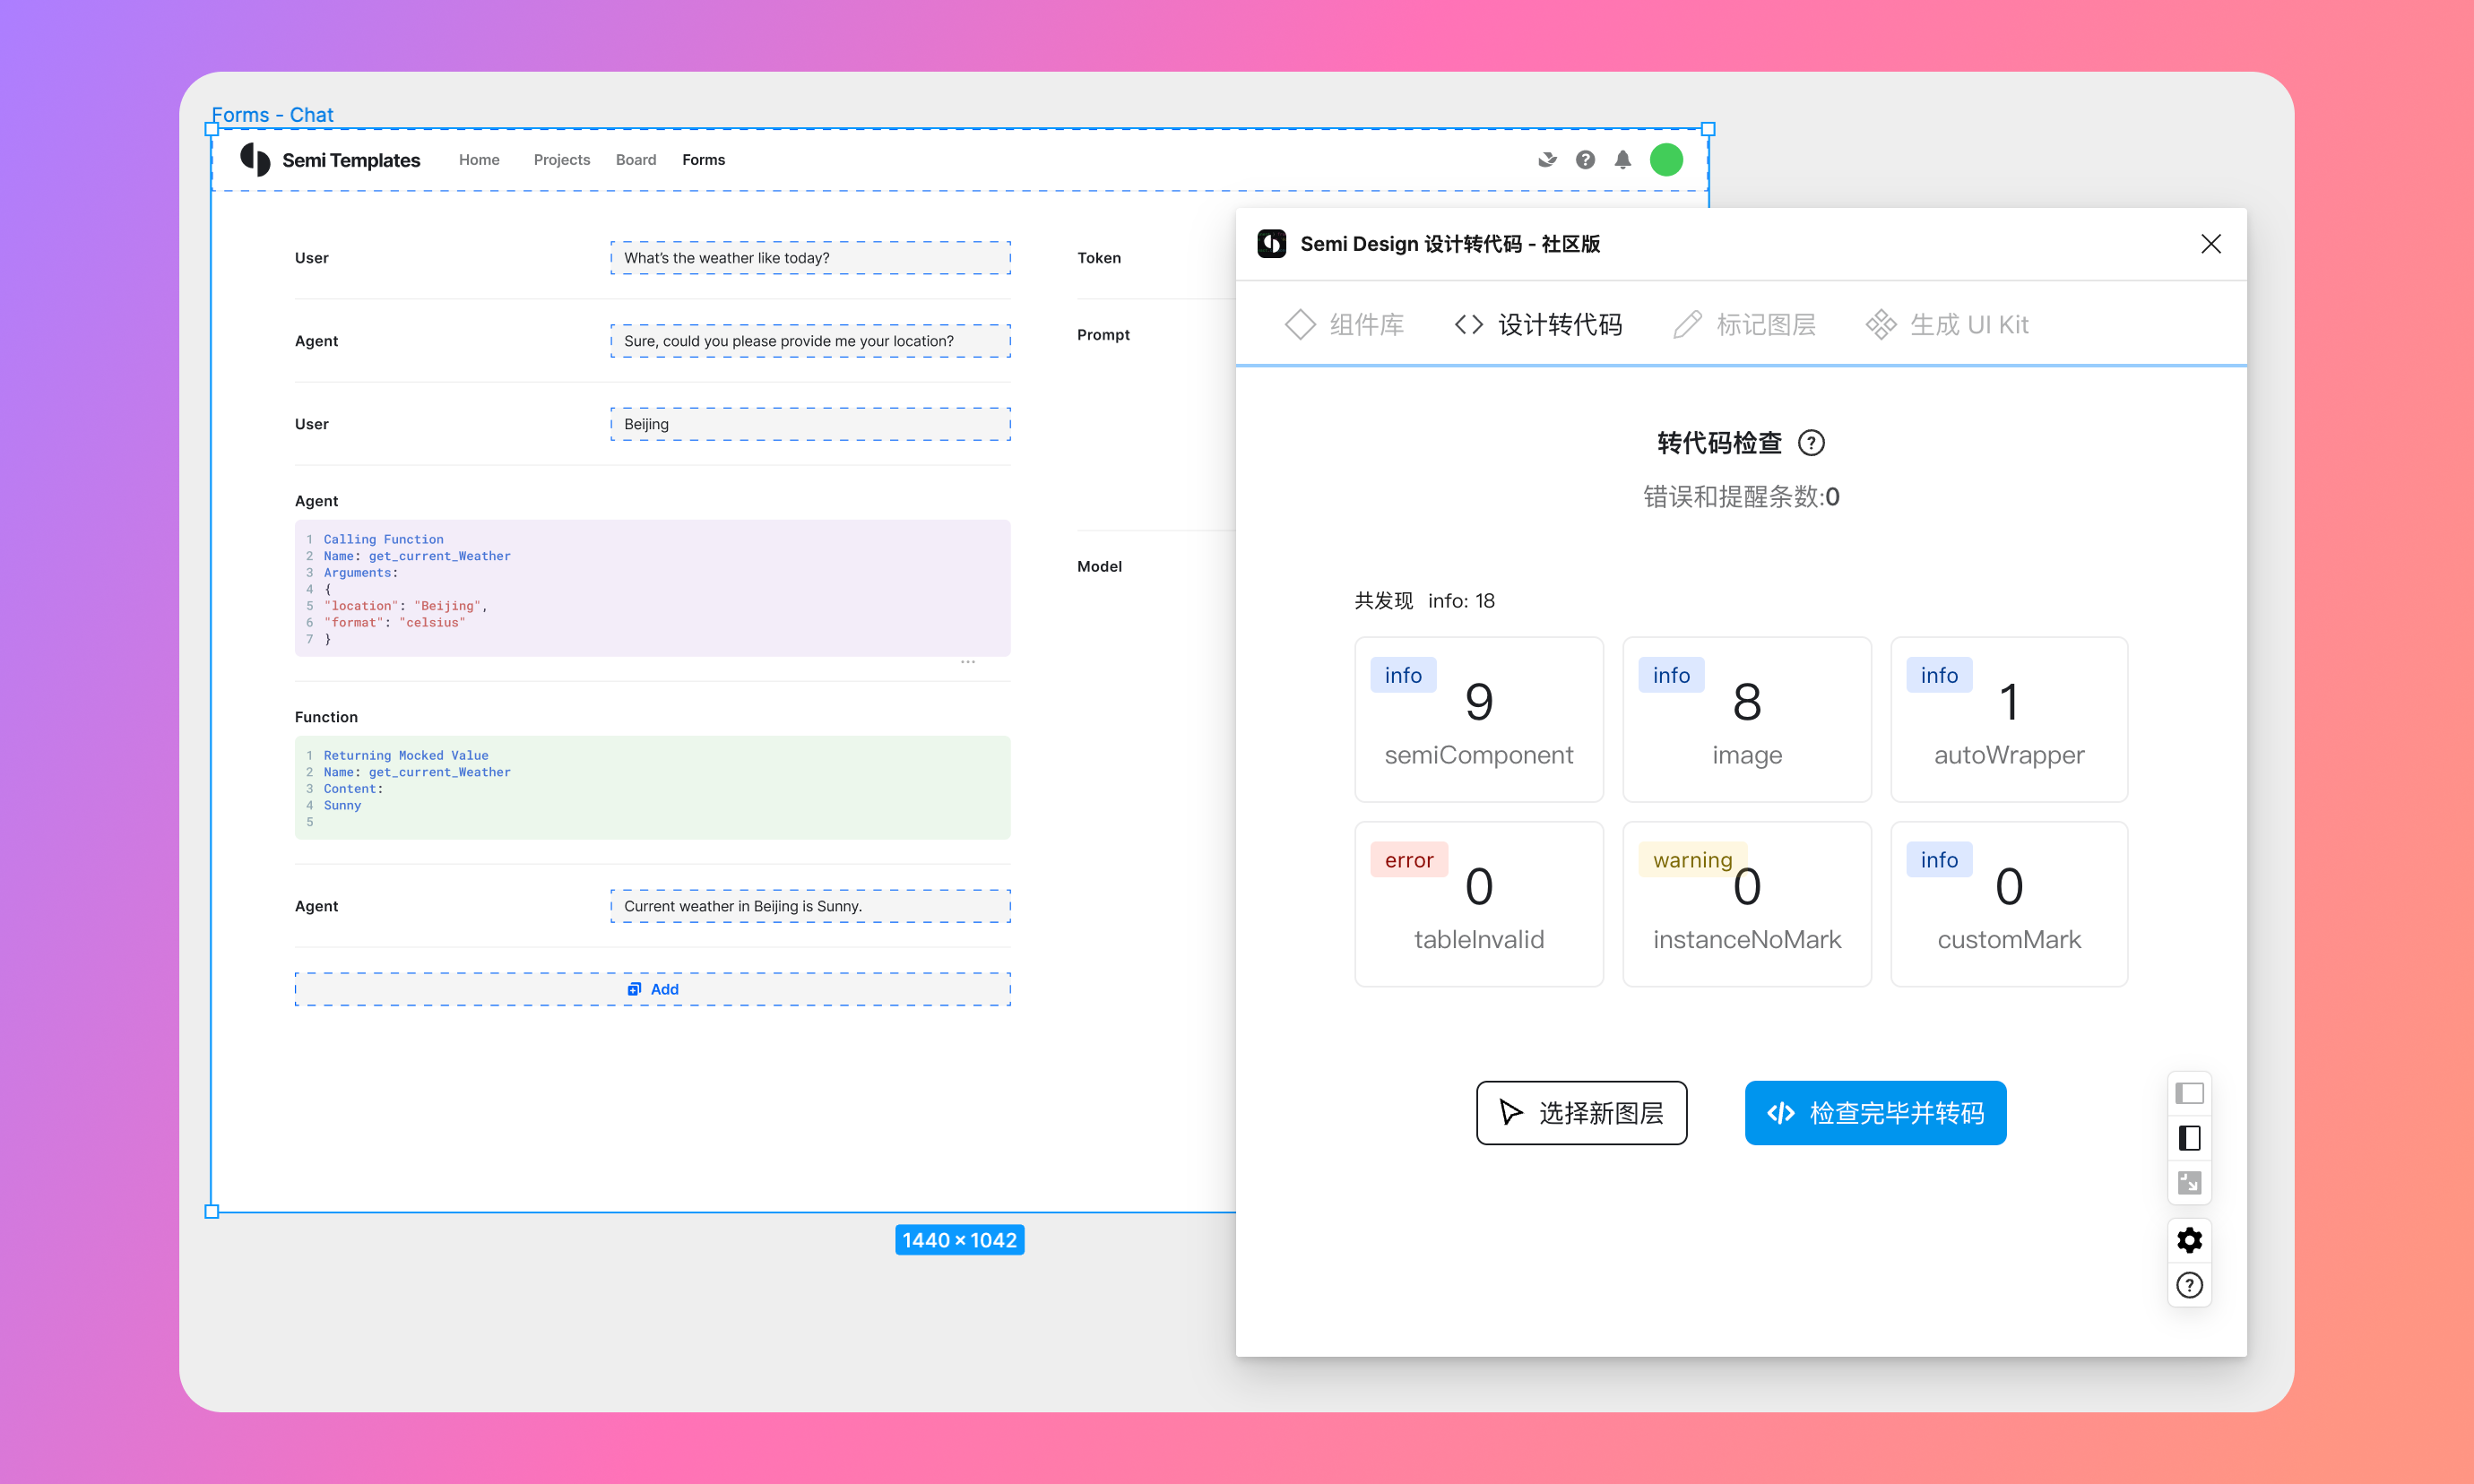Click the top layout icon in the plugin side toolbar

tap(2189, 1093)
